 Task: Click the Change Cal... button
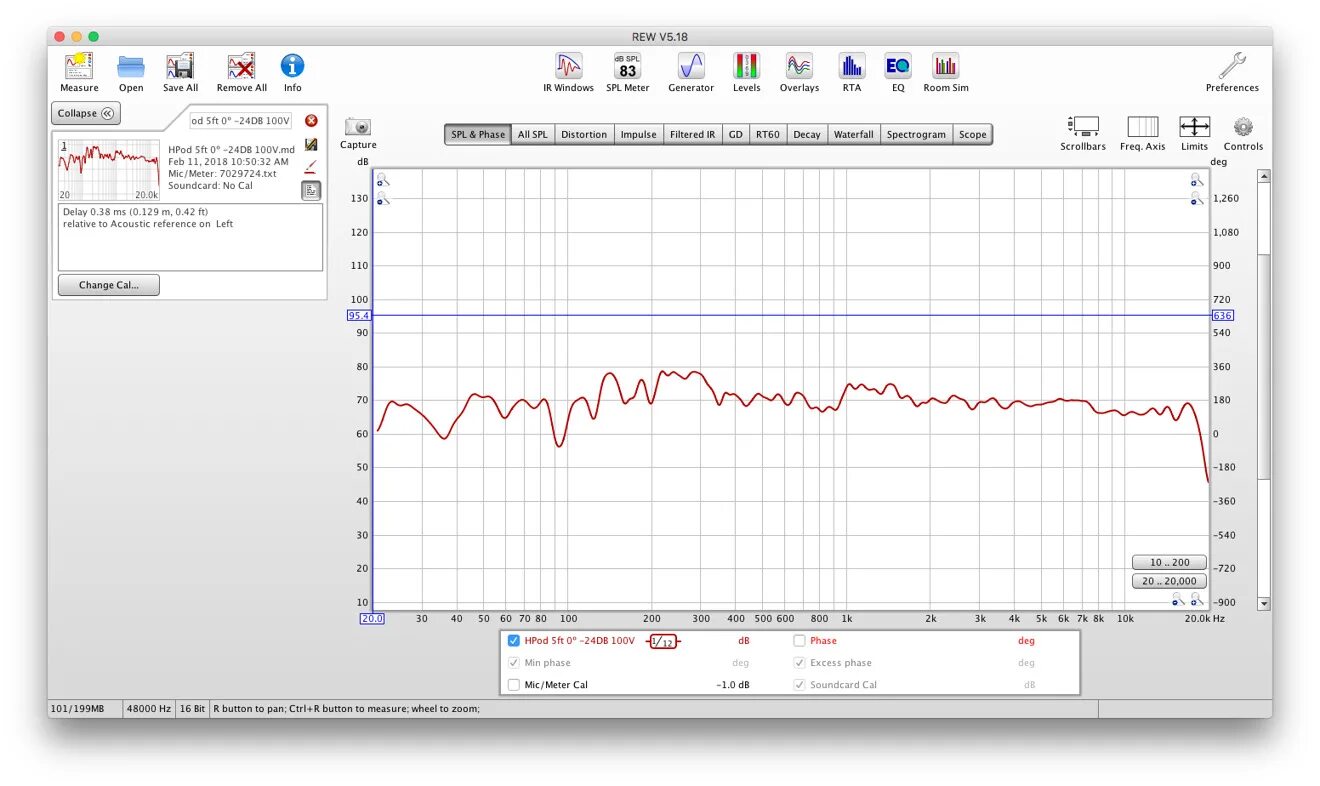(x=109, y=285)
